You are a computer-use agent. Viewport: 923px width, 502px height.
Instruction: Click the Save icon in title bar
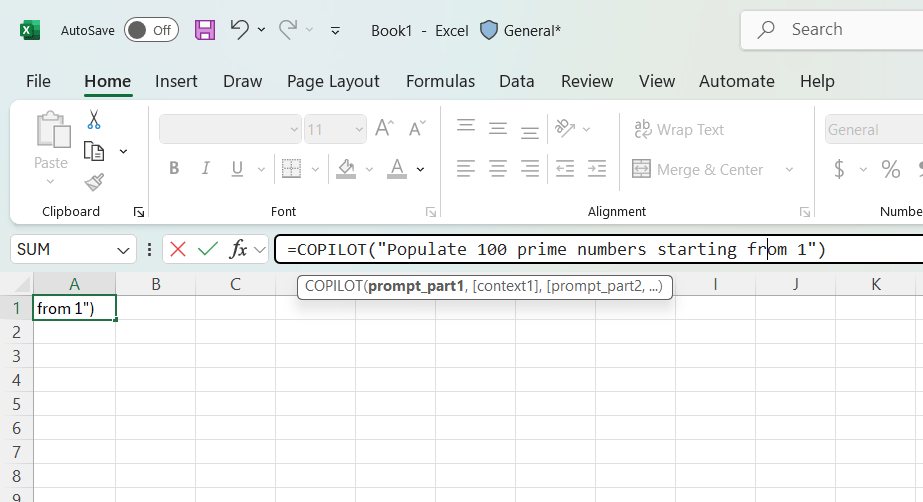205,30
